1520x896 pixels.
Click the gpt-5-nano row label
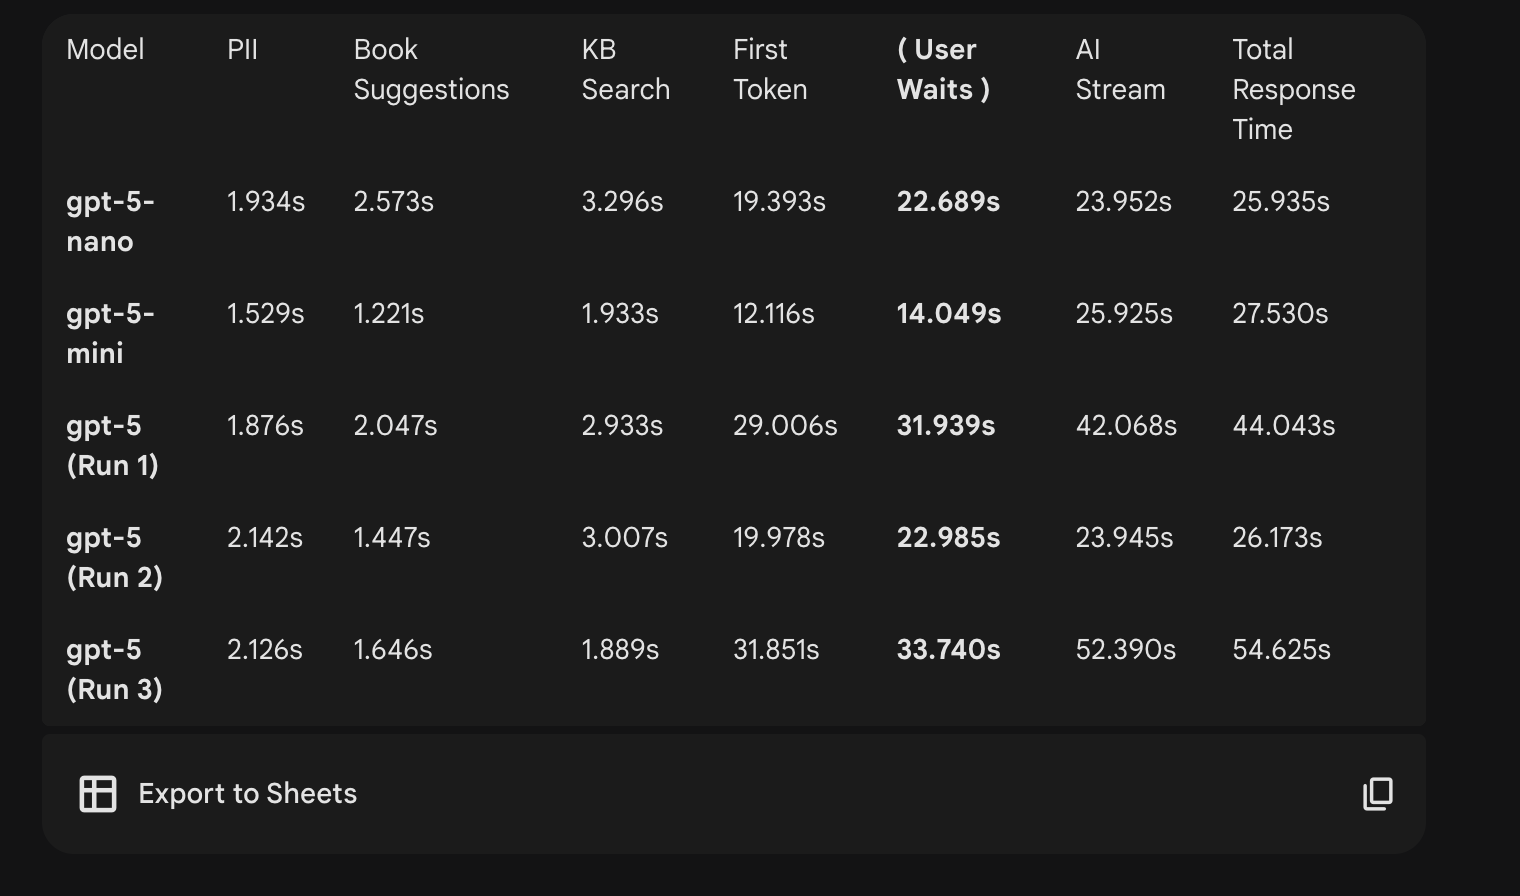[x=110, y=222]
